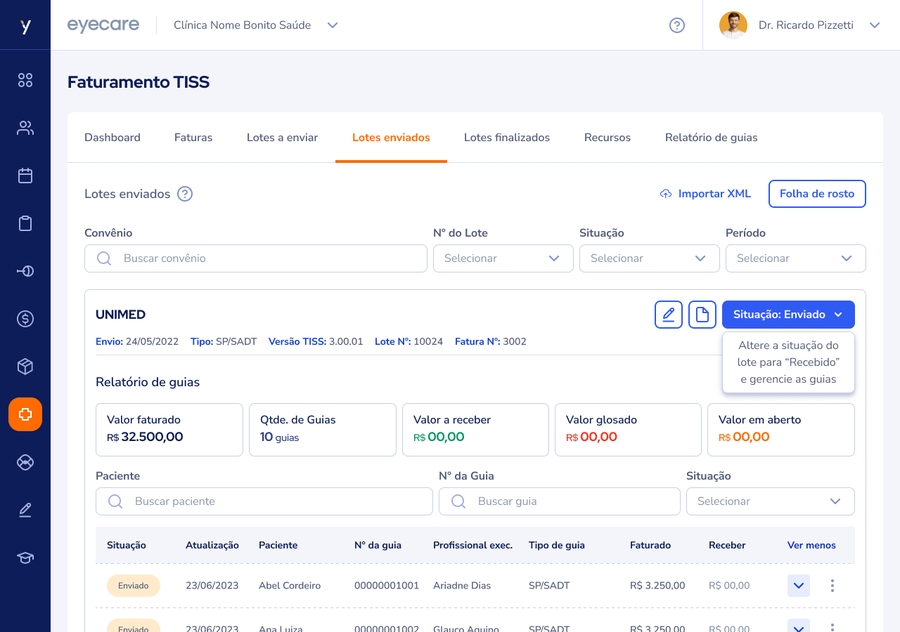The height and width of the screenshot is (632, 900).
Task: Click the edit pencil button for UNIMED lot
Action: [668, 315]
